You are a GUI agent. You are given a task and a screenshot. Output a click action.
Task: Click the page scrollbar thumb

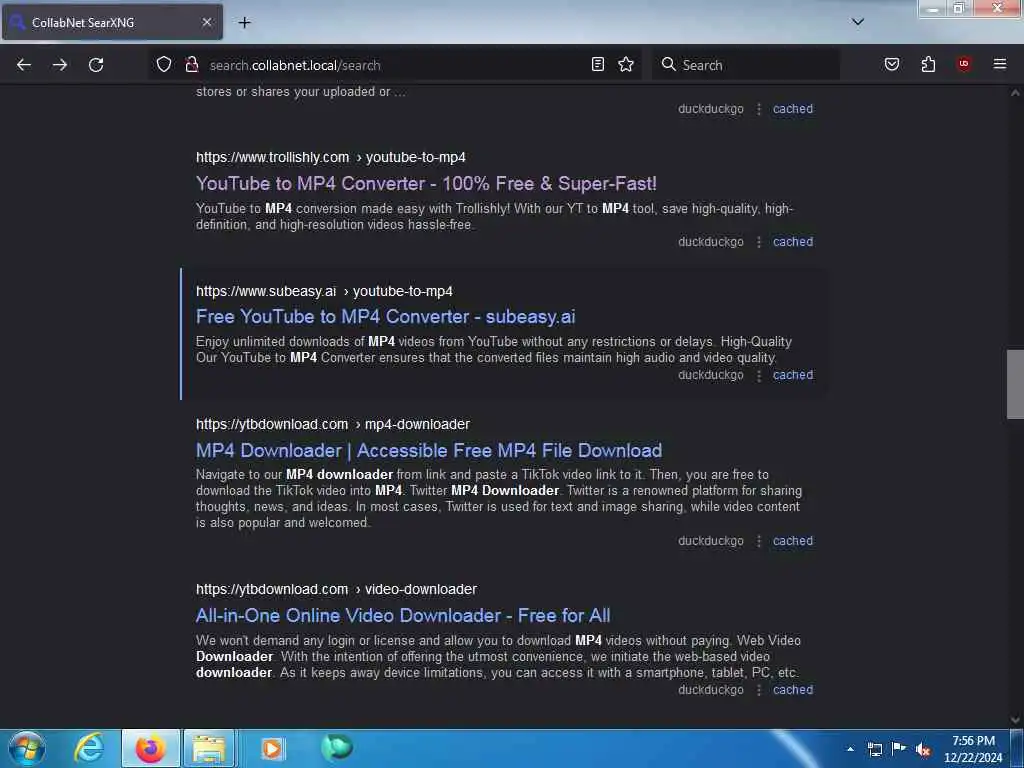(1015, 384)
